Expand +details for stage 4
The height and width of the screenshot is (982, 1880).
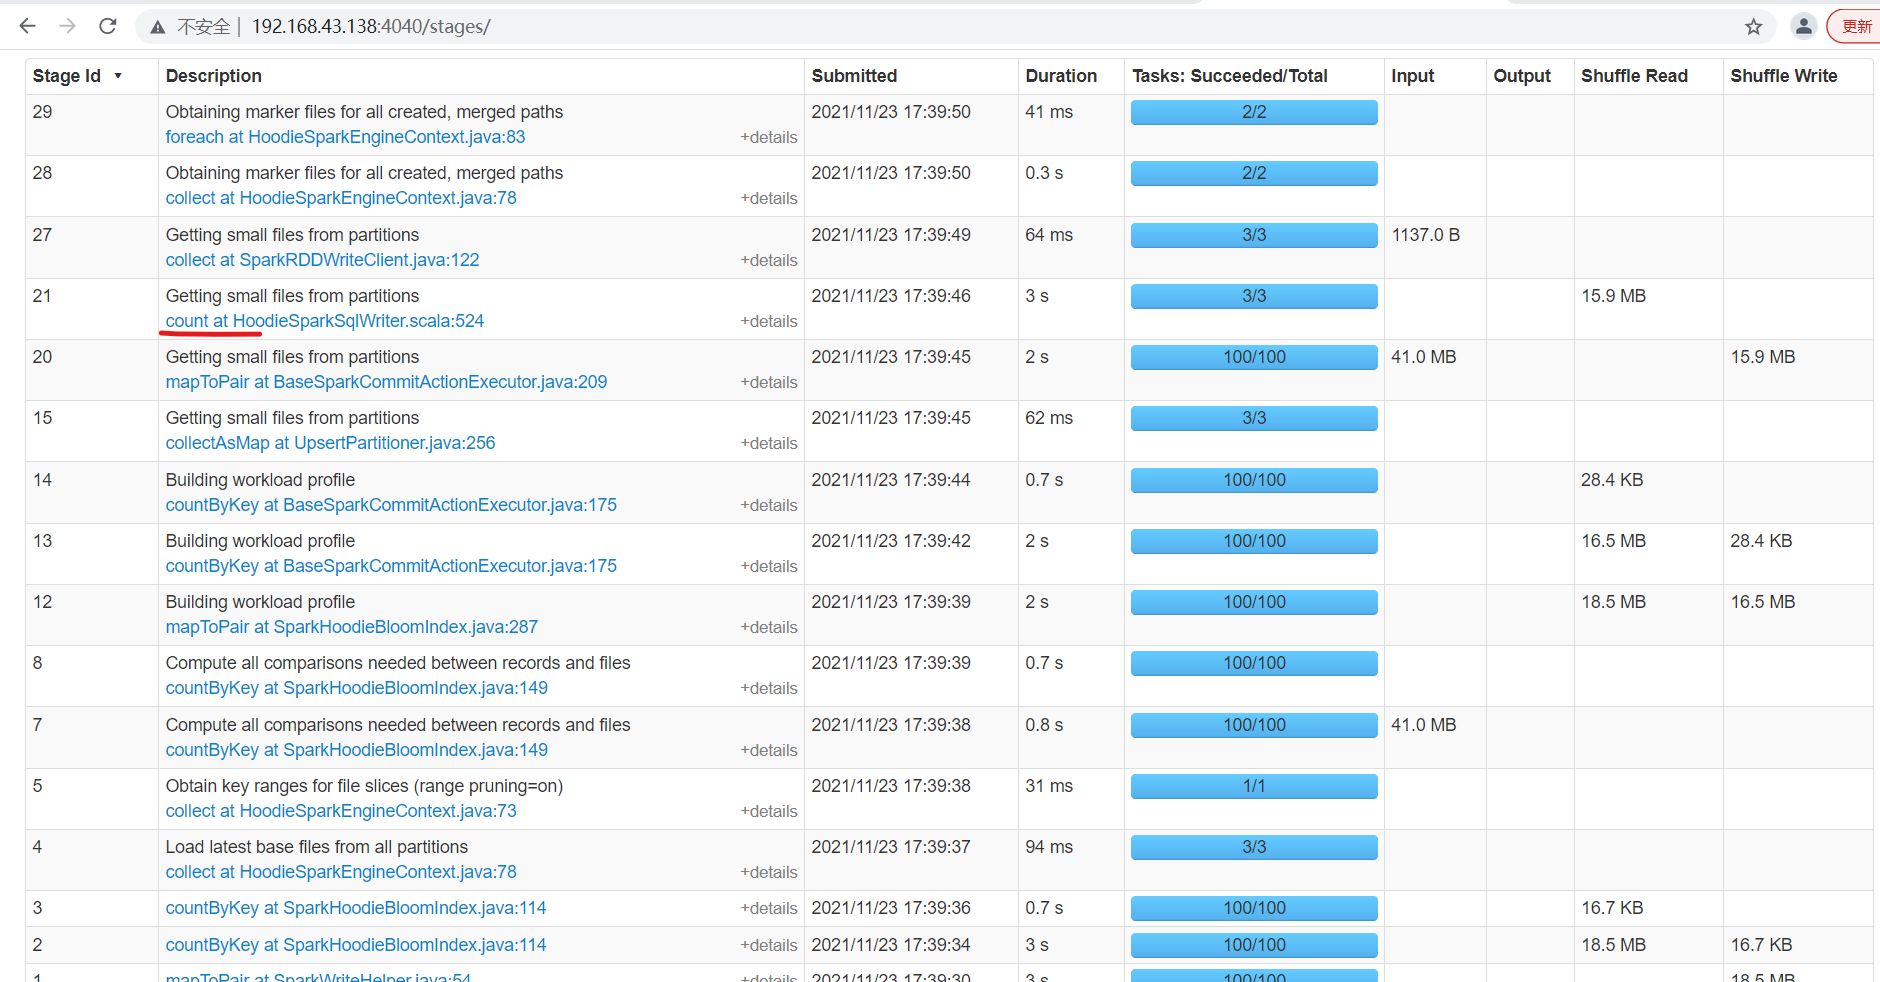(x=768, y=873)
